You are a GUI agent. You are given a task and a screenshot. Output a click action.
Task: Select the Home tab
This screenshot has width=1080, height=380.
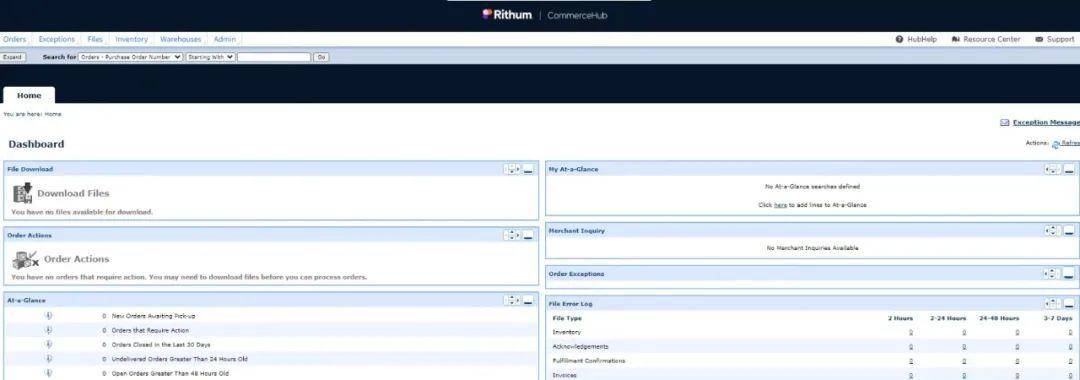(29, 95)
